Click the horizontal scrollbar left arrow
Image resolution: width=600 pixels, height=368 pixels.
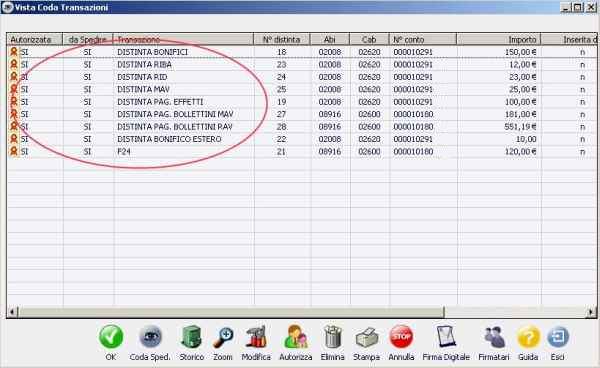[x=12, y=312]
